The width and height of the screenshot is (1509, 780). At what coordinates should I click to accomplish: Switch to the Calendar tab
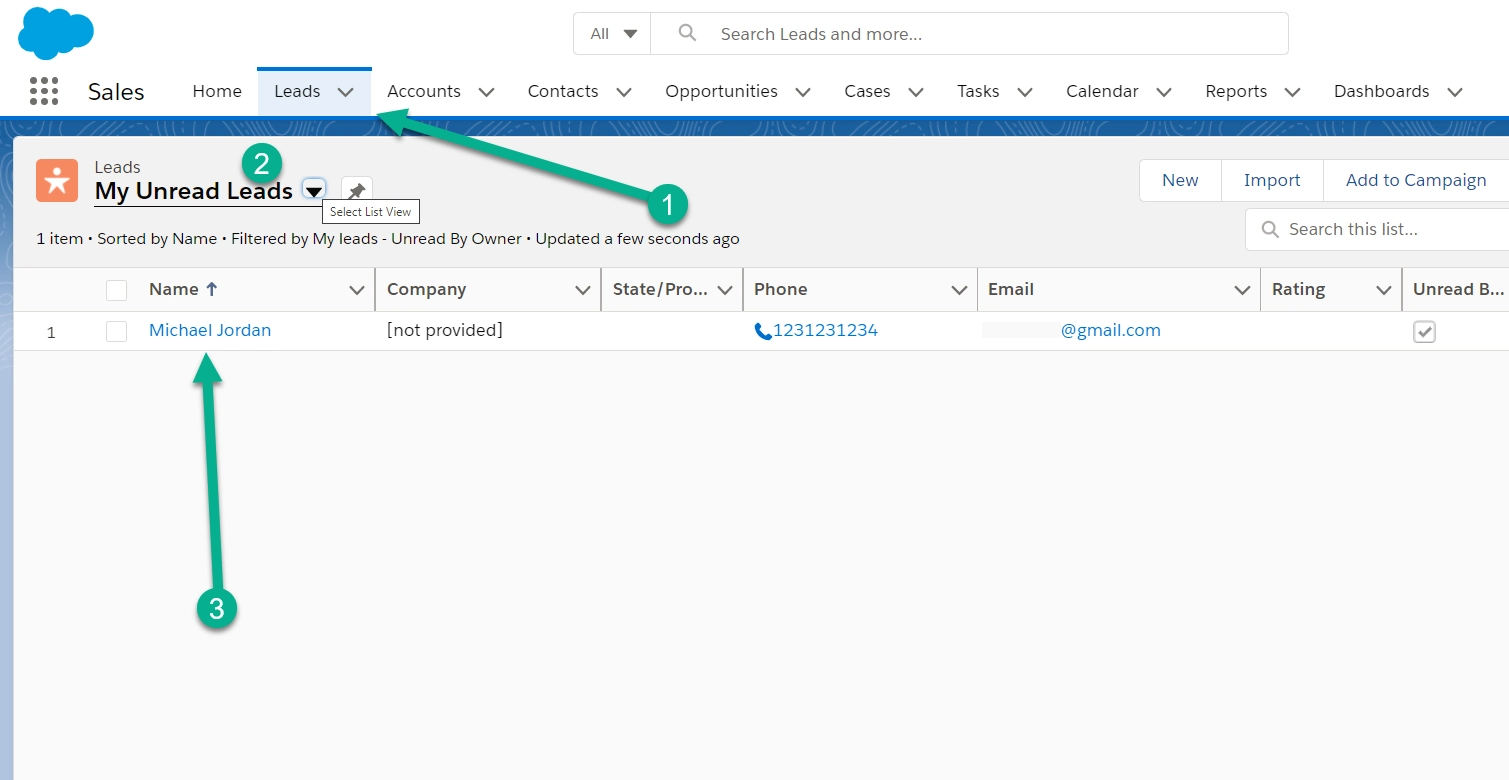click(x=1102, y=91)
